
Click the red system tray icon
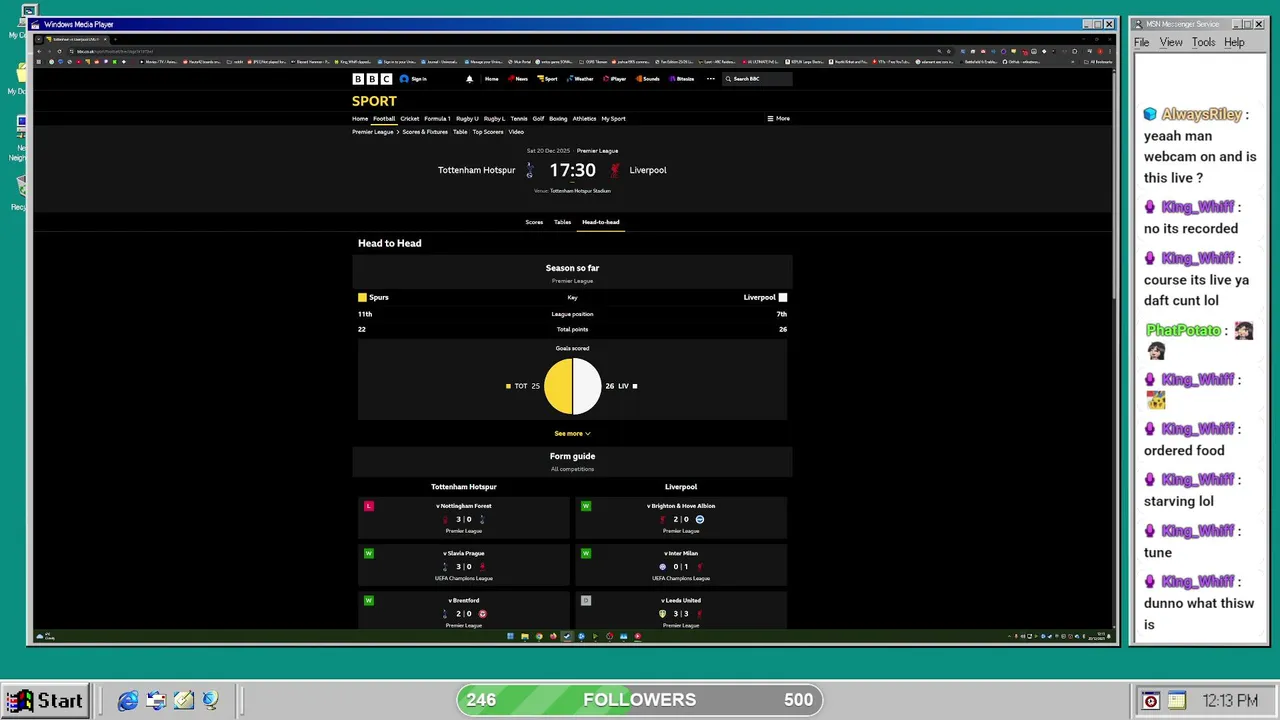point(1150,701)
